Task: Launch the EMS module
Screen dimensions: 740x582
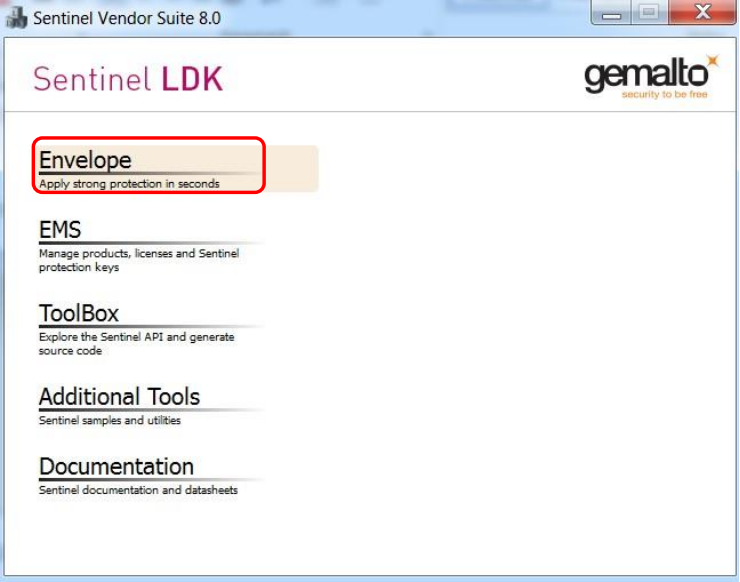Action: point(60,230)
